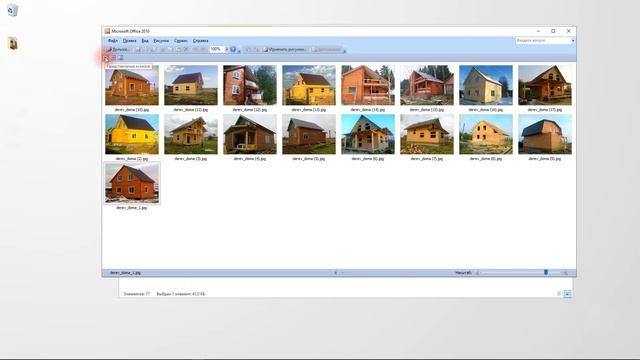Open the Справка menu

coord(200,41)
